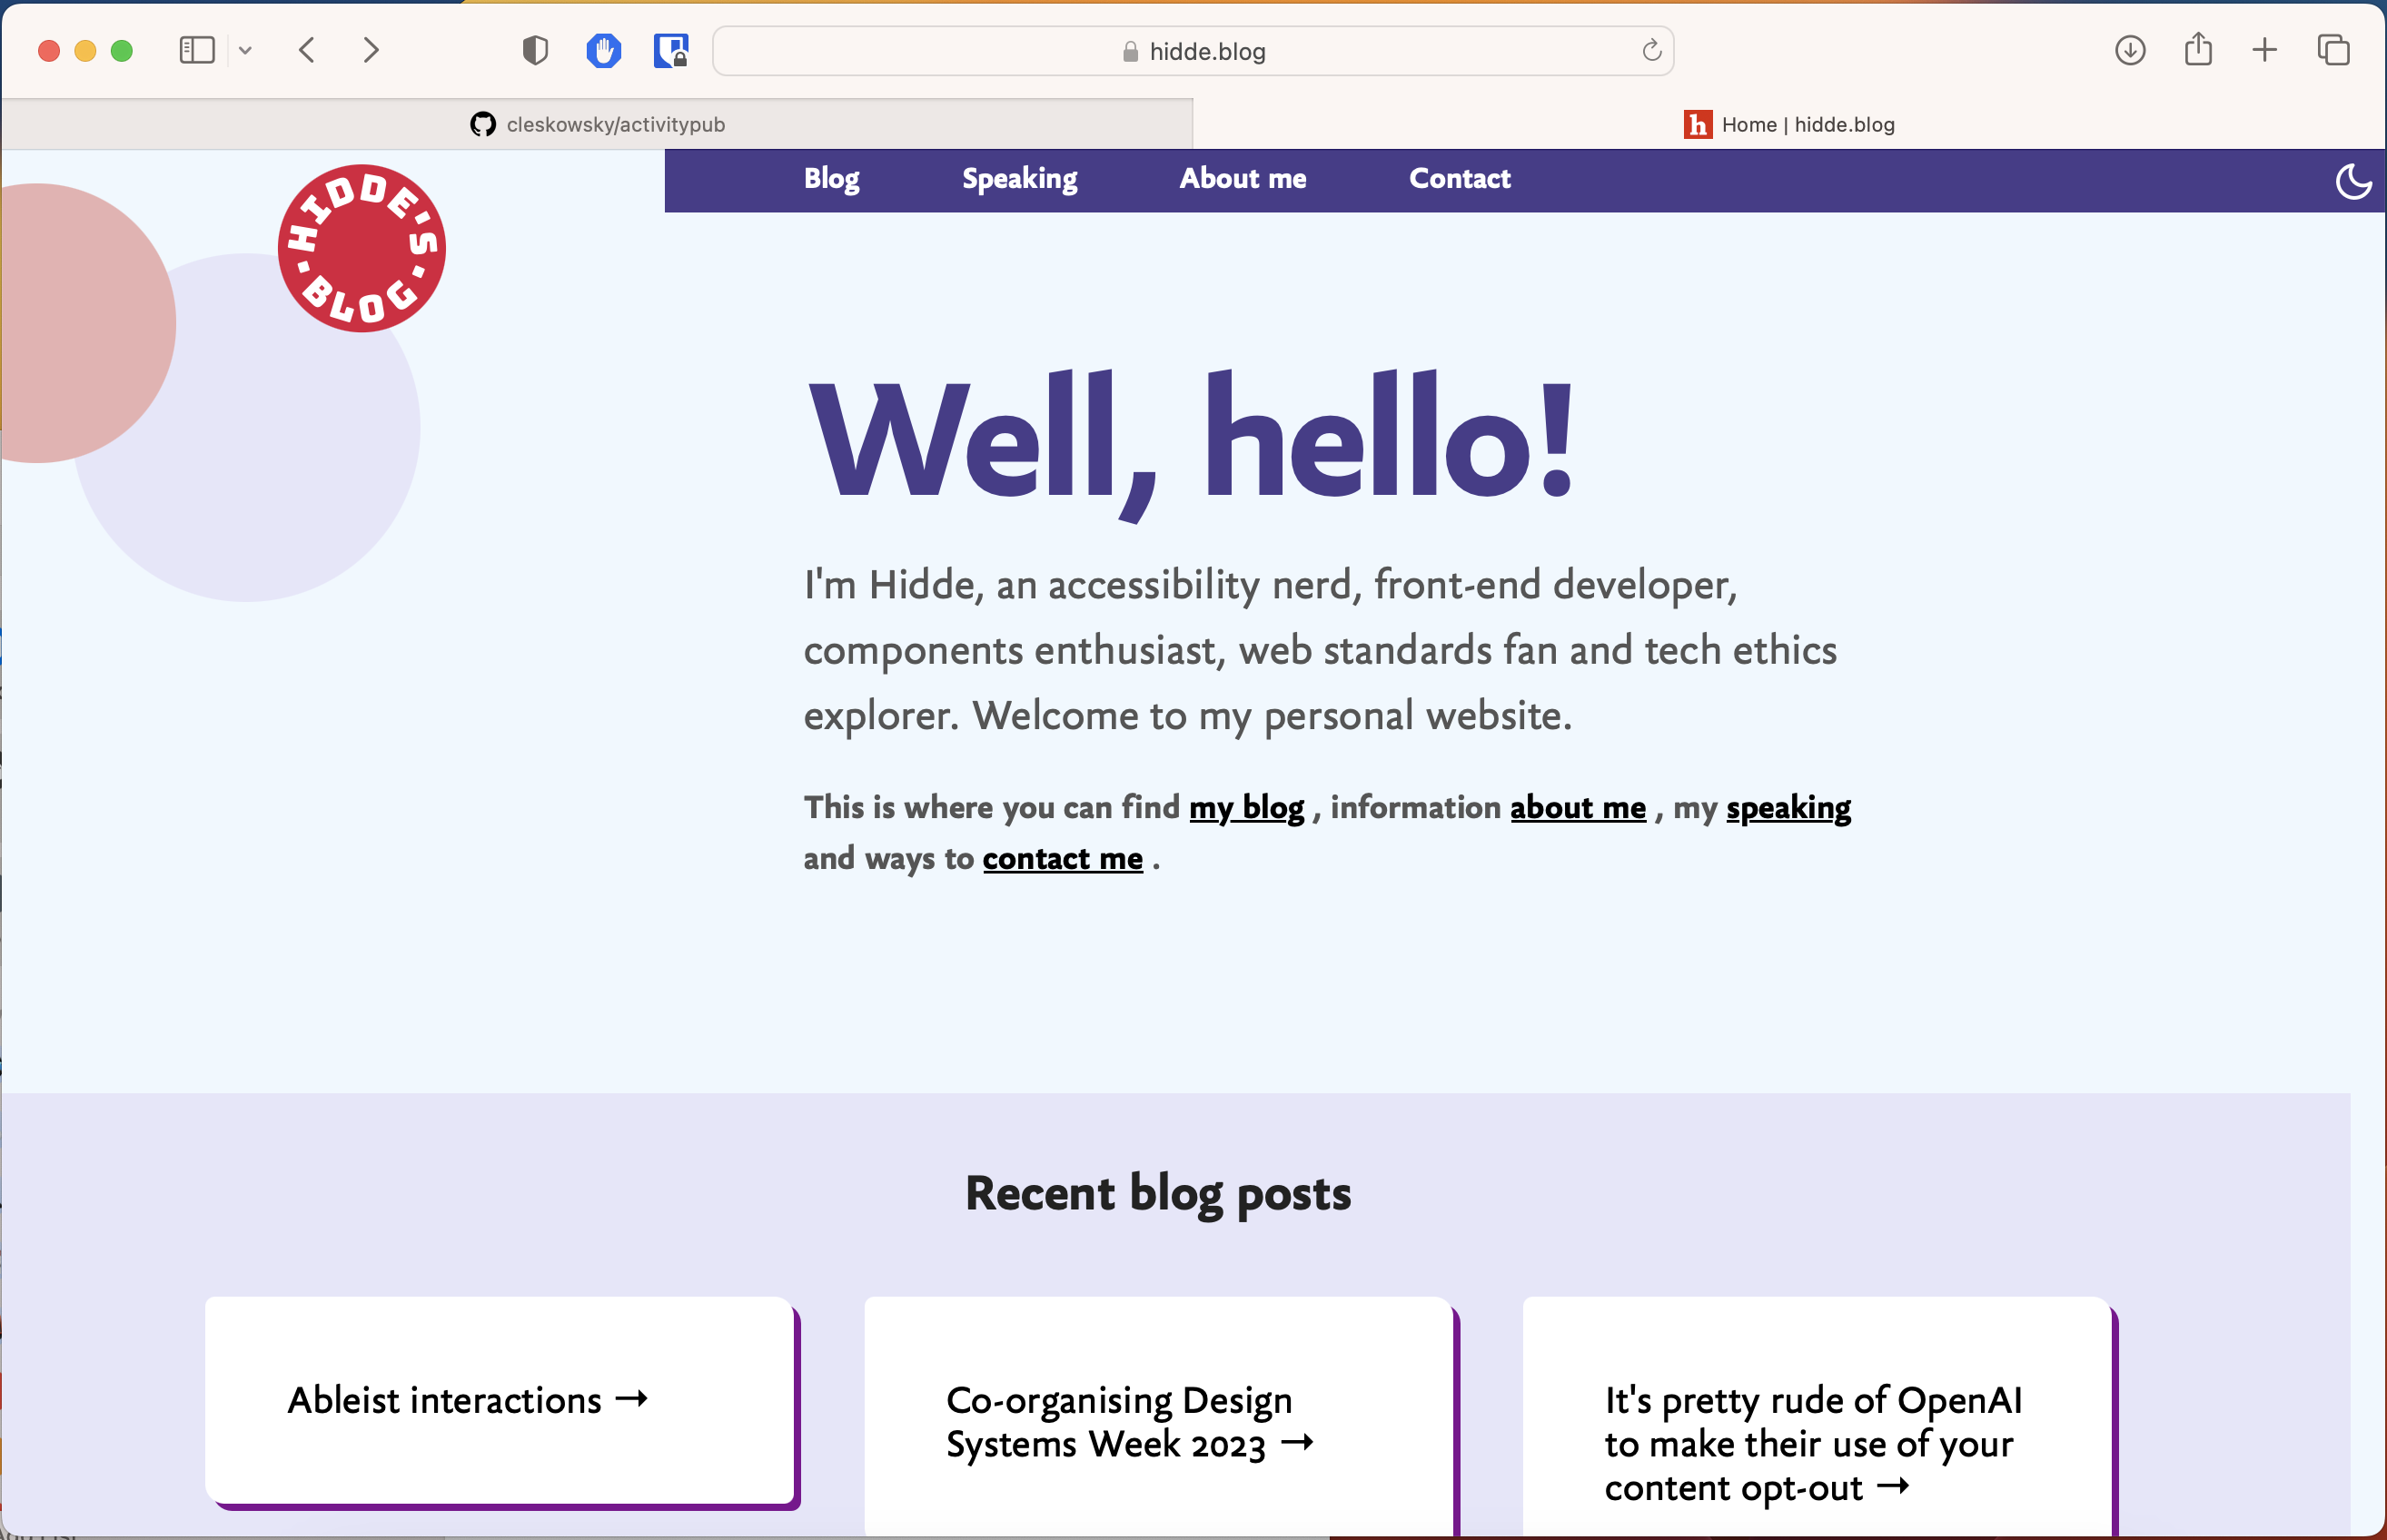Go back to the previous page
2387x1540 pixels.
pos(307,50)
